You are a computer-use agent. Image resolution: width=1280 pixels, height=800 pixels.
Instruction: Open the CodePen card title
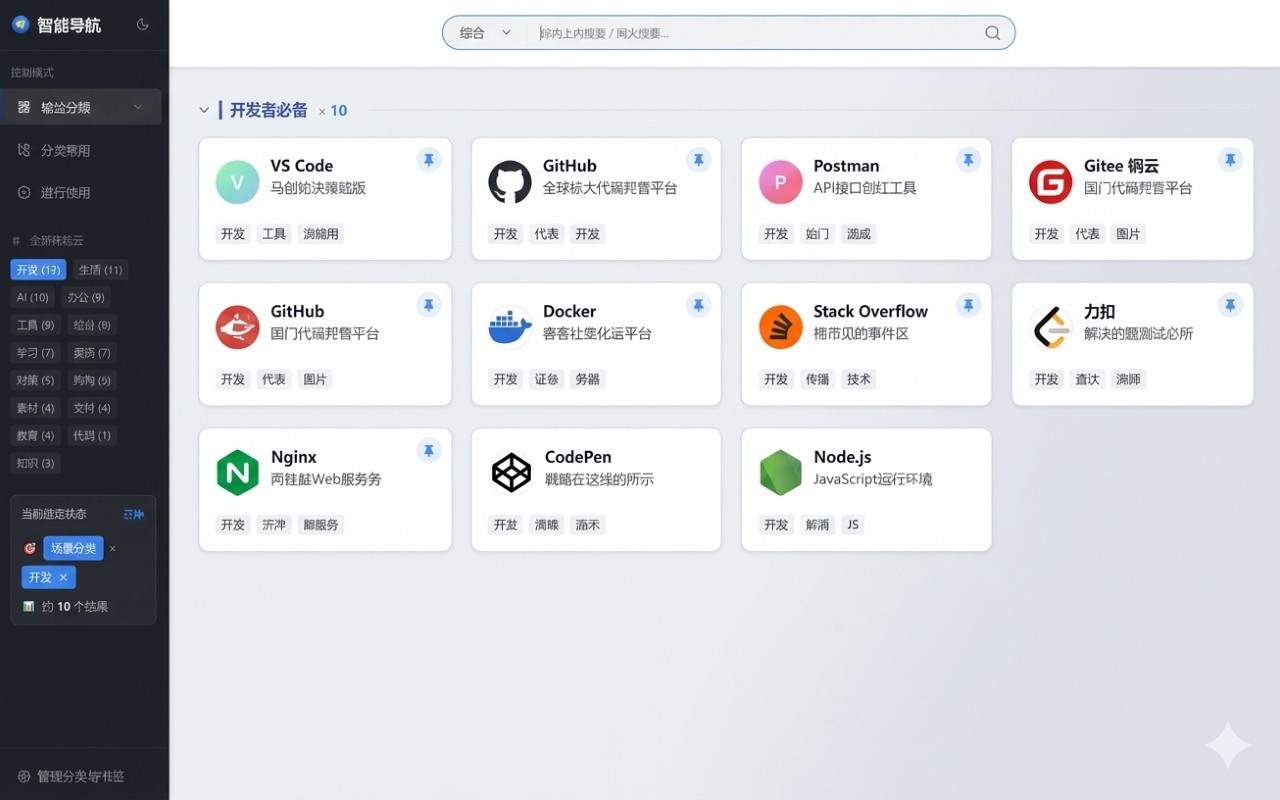578,457
